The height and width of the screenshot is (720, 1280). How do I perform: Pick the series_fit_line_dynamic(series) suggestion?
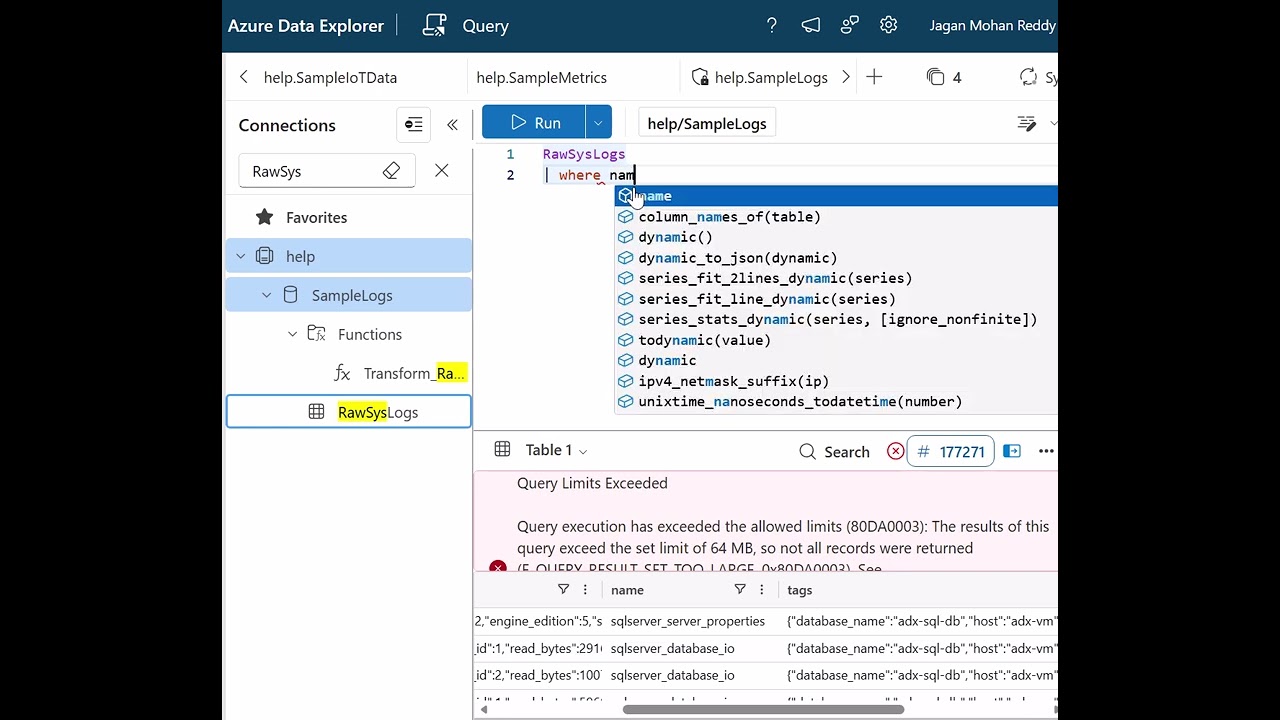(x=836, y=299)
